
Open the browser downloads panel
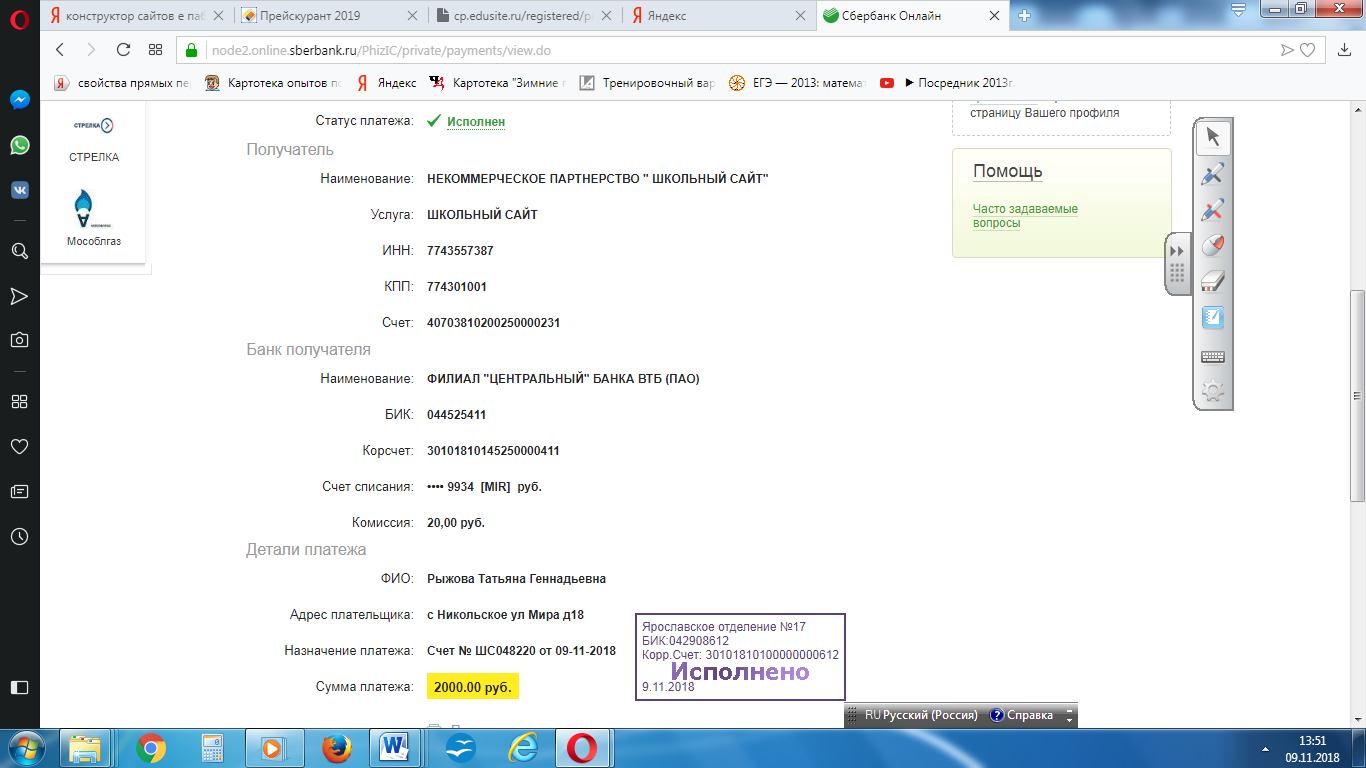tap(1345, 50)
